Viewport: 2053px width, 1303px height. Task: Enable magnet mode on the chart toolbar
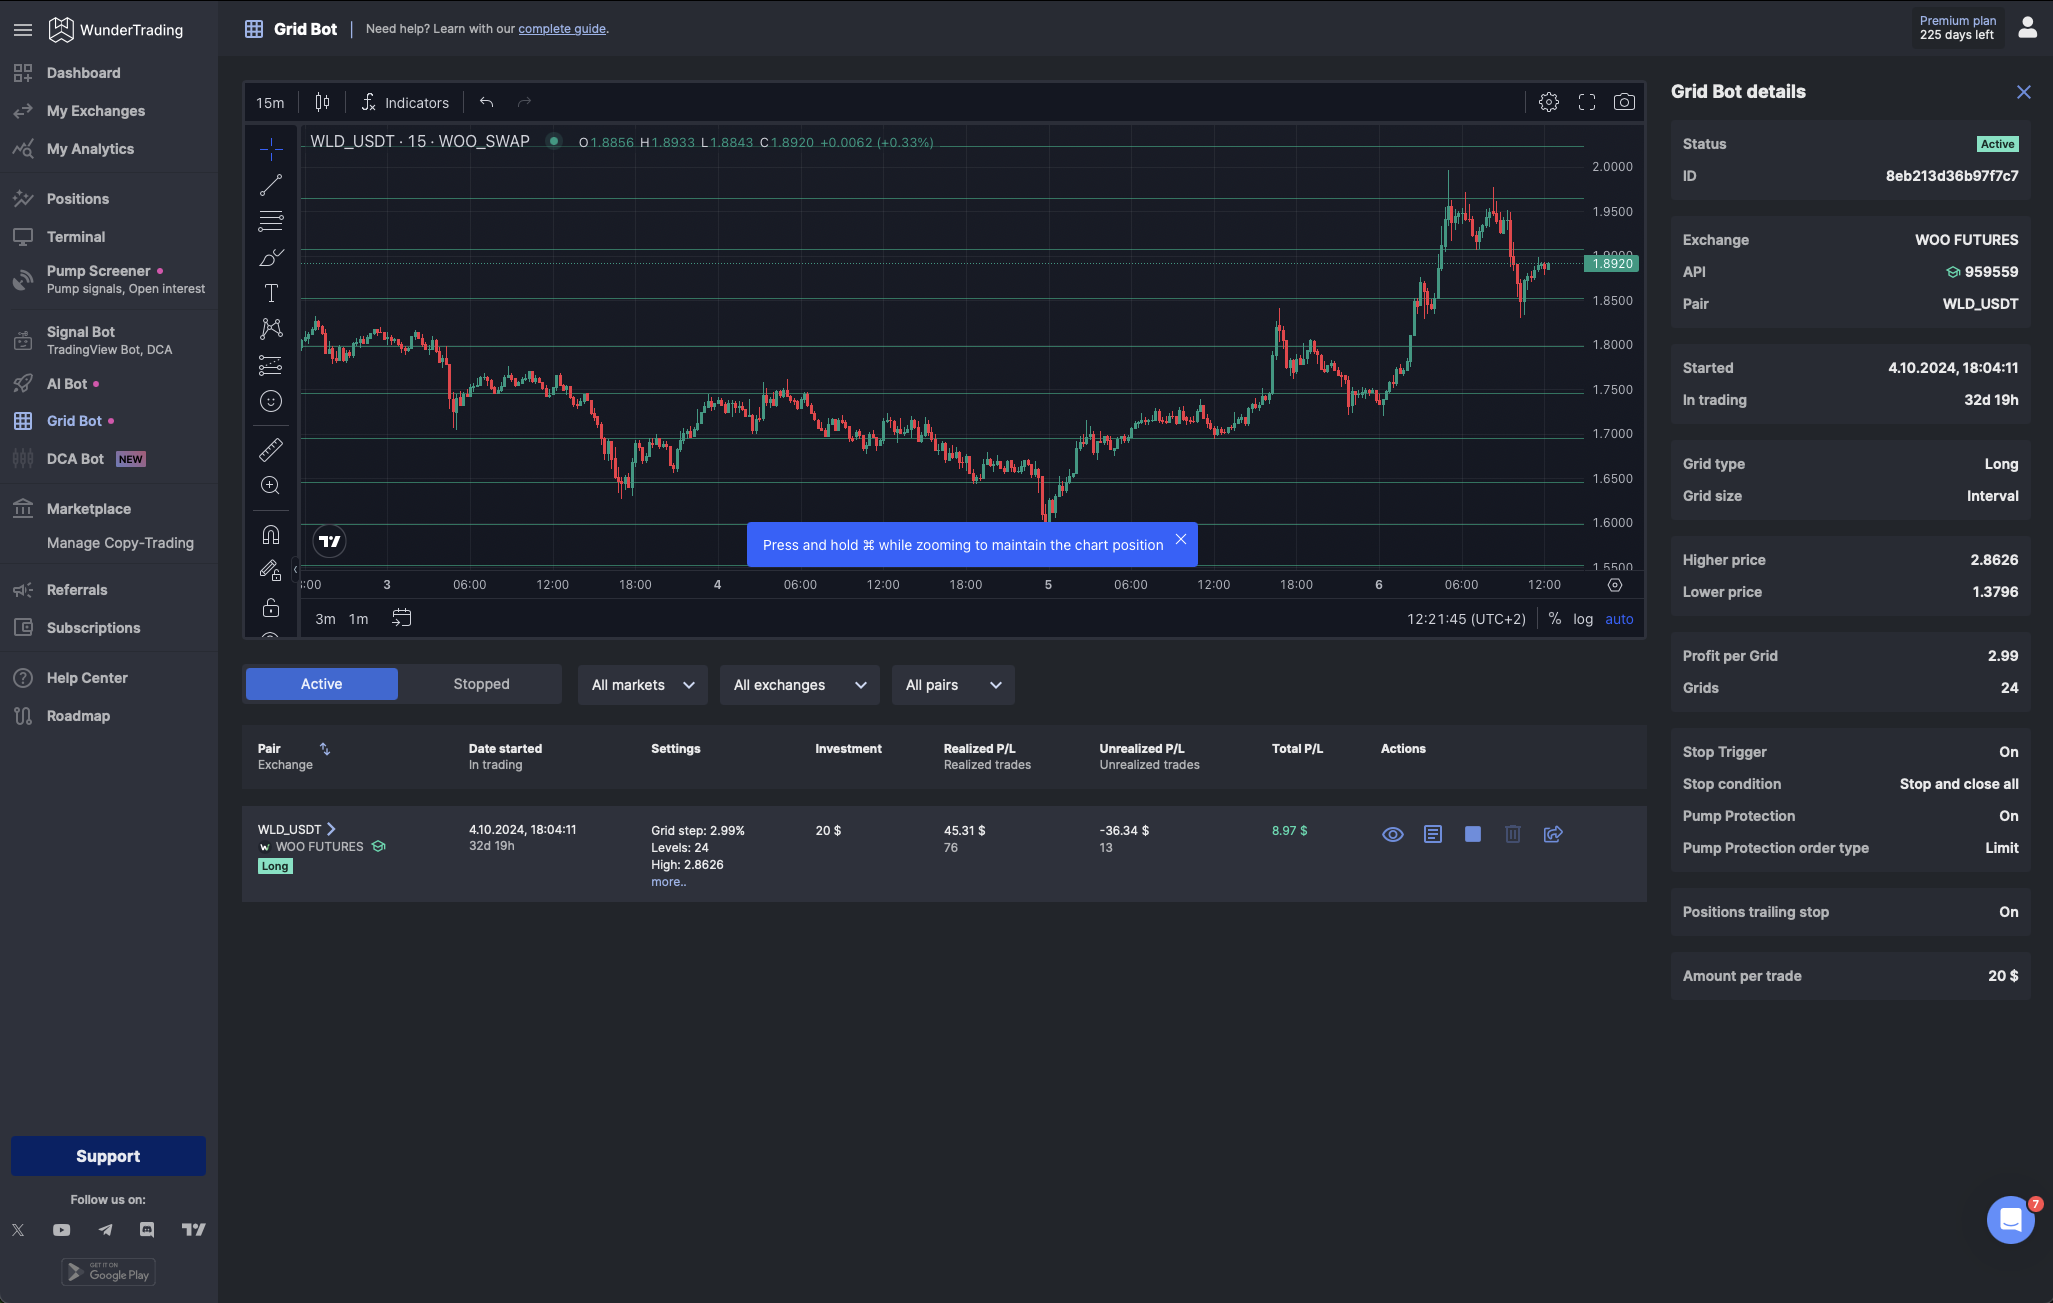pos(271,535)
